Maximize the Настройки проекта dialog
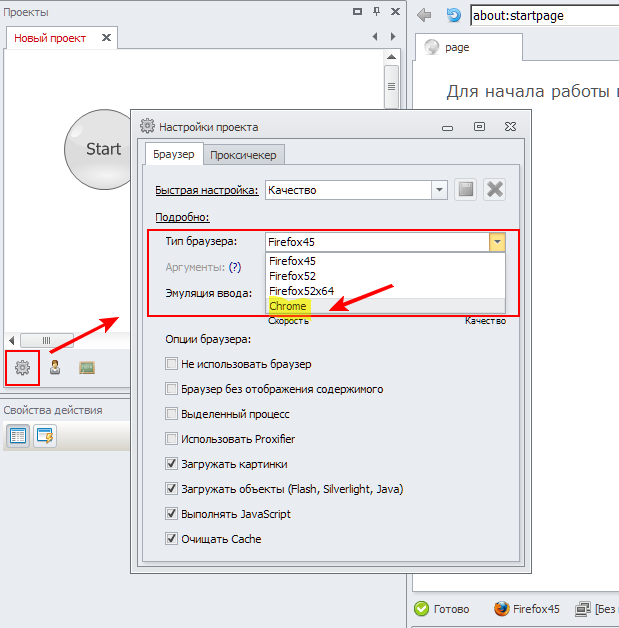Viewport: 619px width, 628px height. 479,127
